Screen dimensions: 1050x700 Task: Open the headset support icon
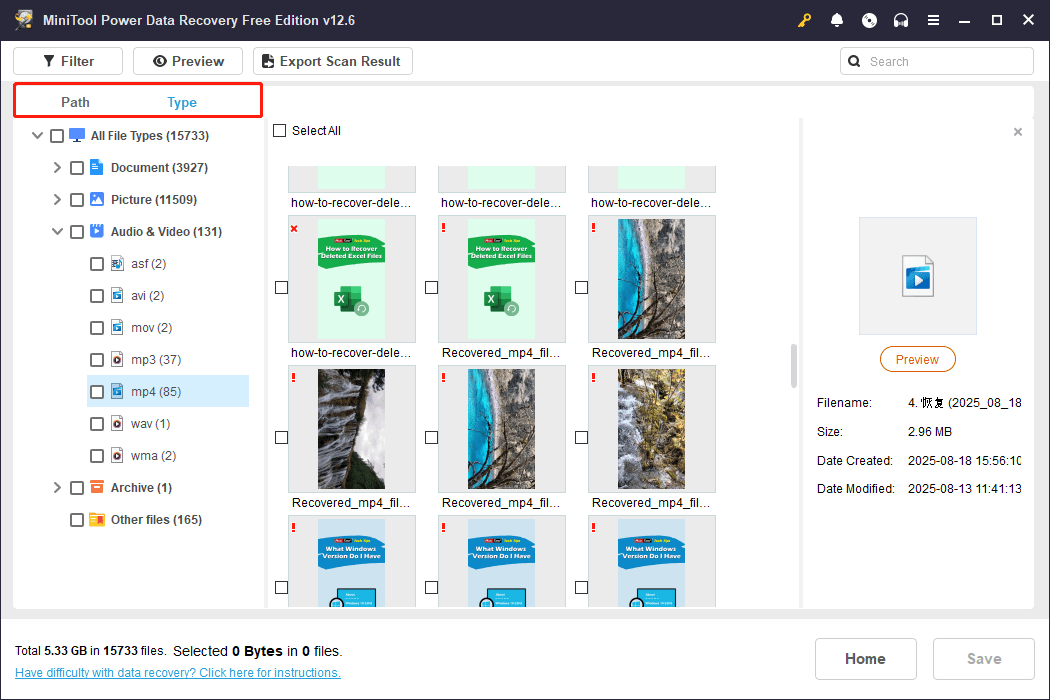click(x=901, y=19)
